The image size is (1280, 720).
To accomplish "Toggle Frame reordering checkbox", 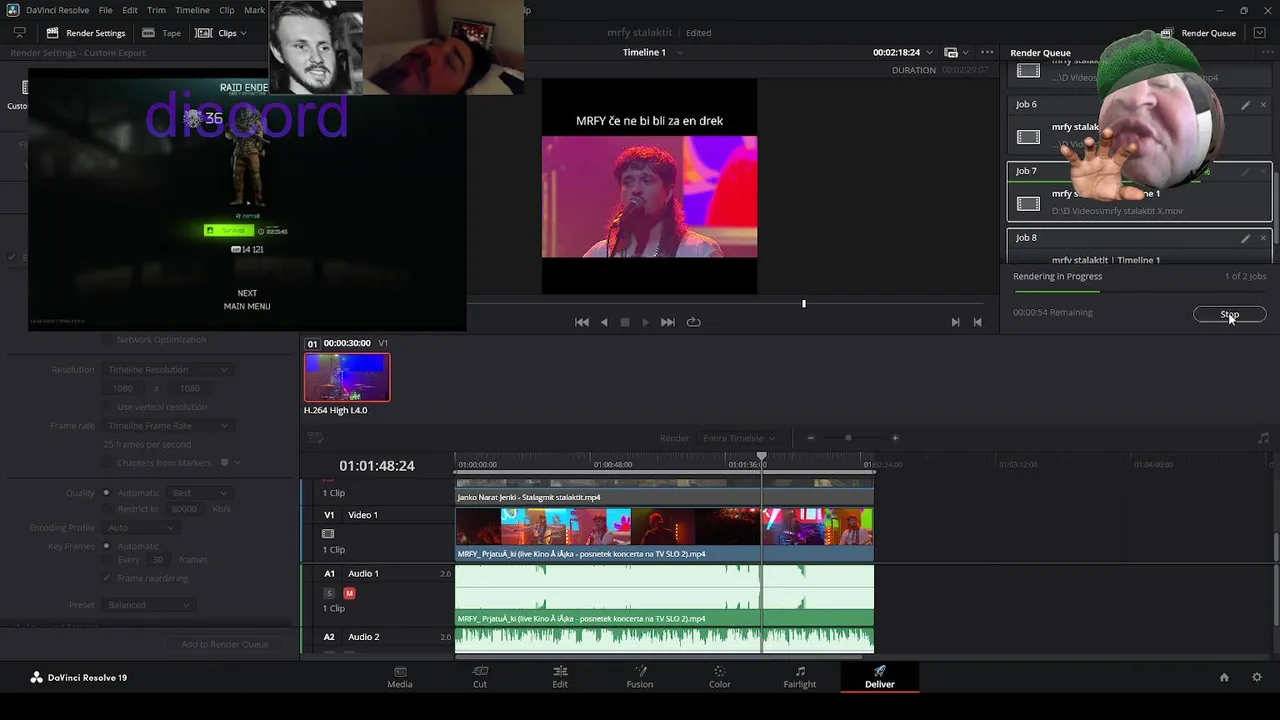I will point(107,578).
